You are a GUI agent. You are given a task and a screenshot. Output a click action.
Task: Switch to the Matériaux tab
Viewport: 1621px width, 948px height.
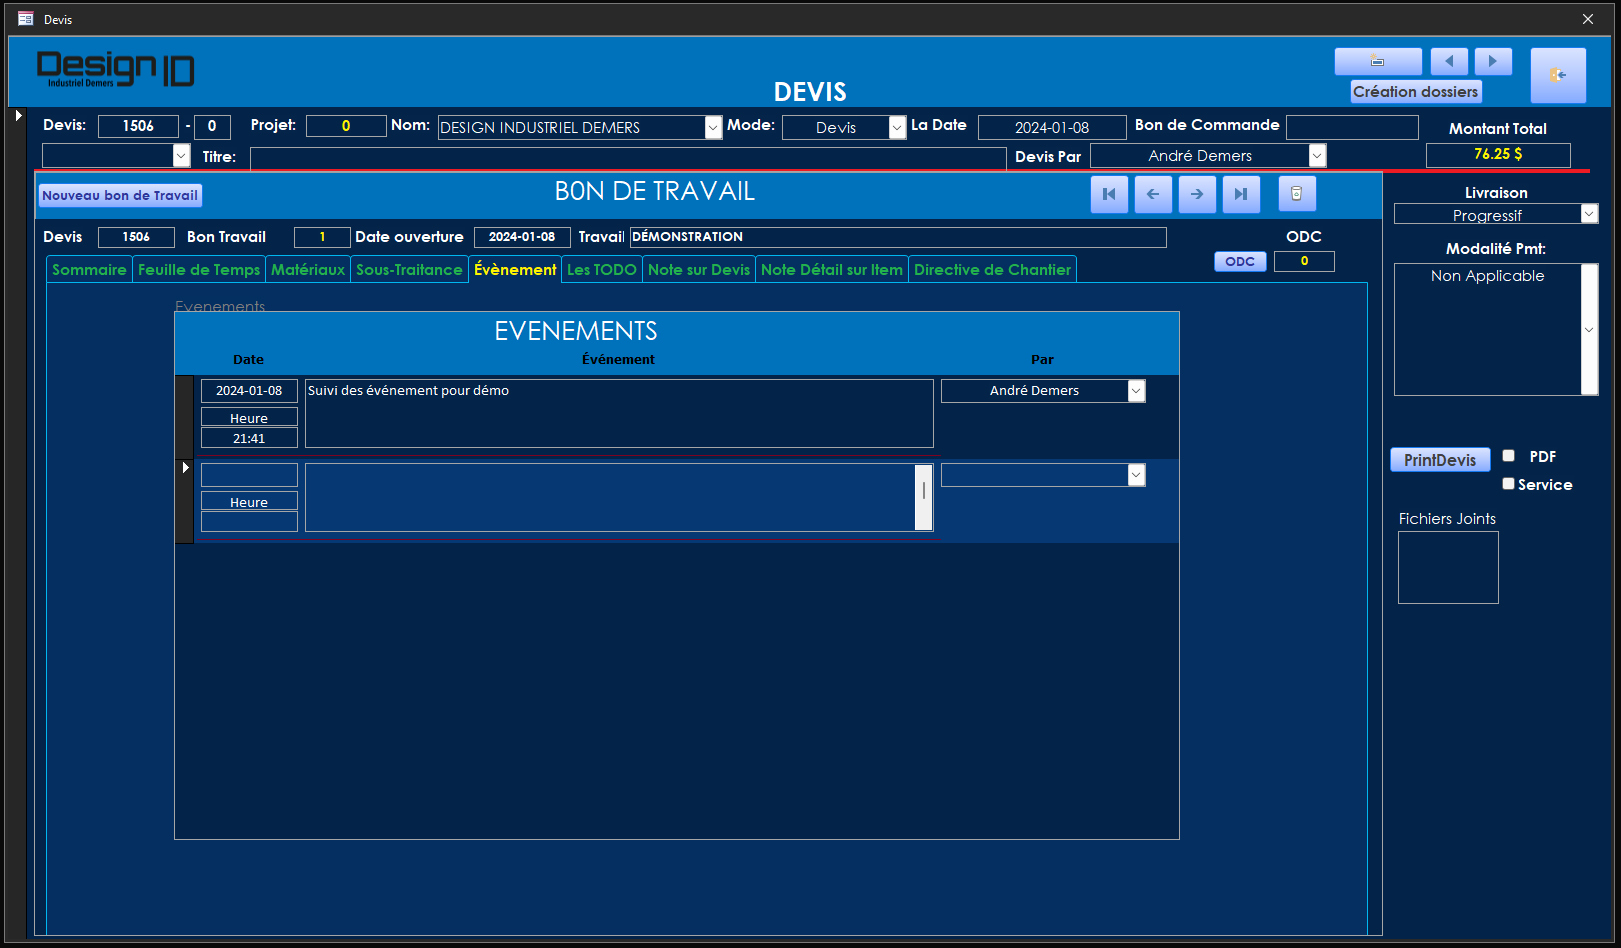307,270
